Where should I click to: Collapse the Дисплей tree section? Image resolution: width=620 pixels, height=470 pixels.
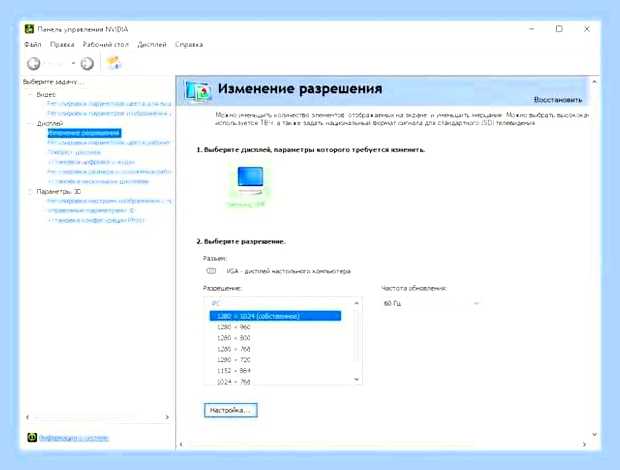coord(30,124)
